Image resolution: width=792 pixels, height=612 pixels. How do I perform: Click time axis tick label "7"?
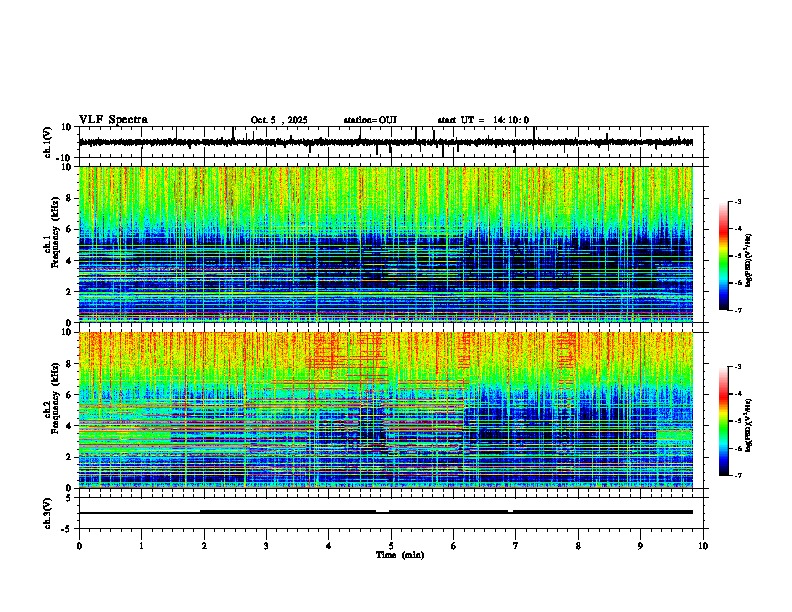click(516, 546)
